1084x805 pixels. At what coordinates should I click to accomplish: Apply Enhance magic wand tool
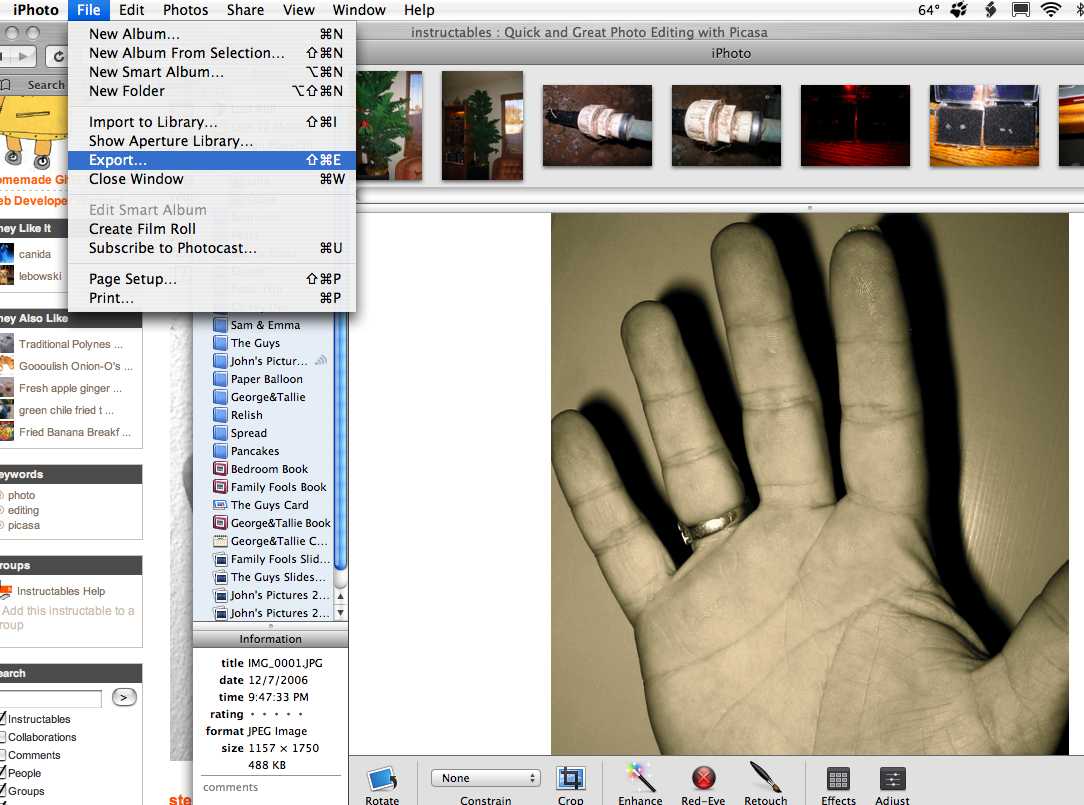[x=639, y=777]
